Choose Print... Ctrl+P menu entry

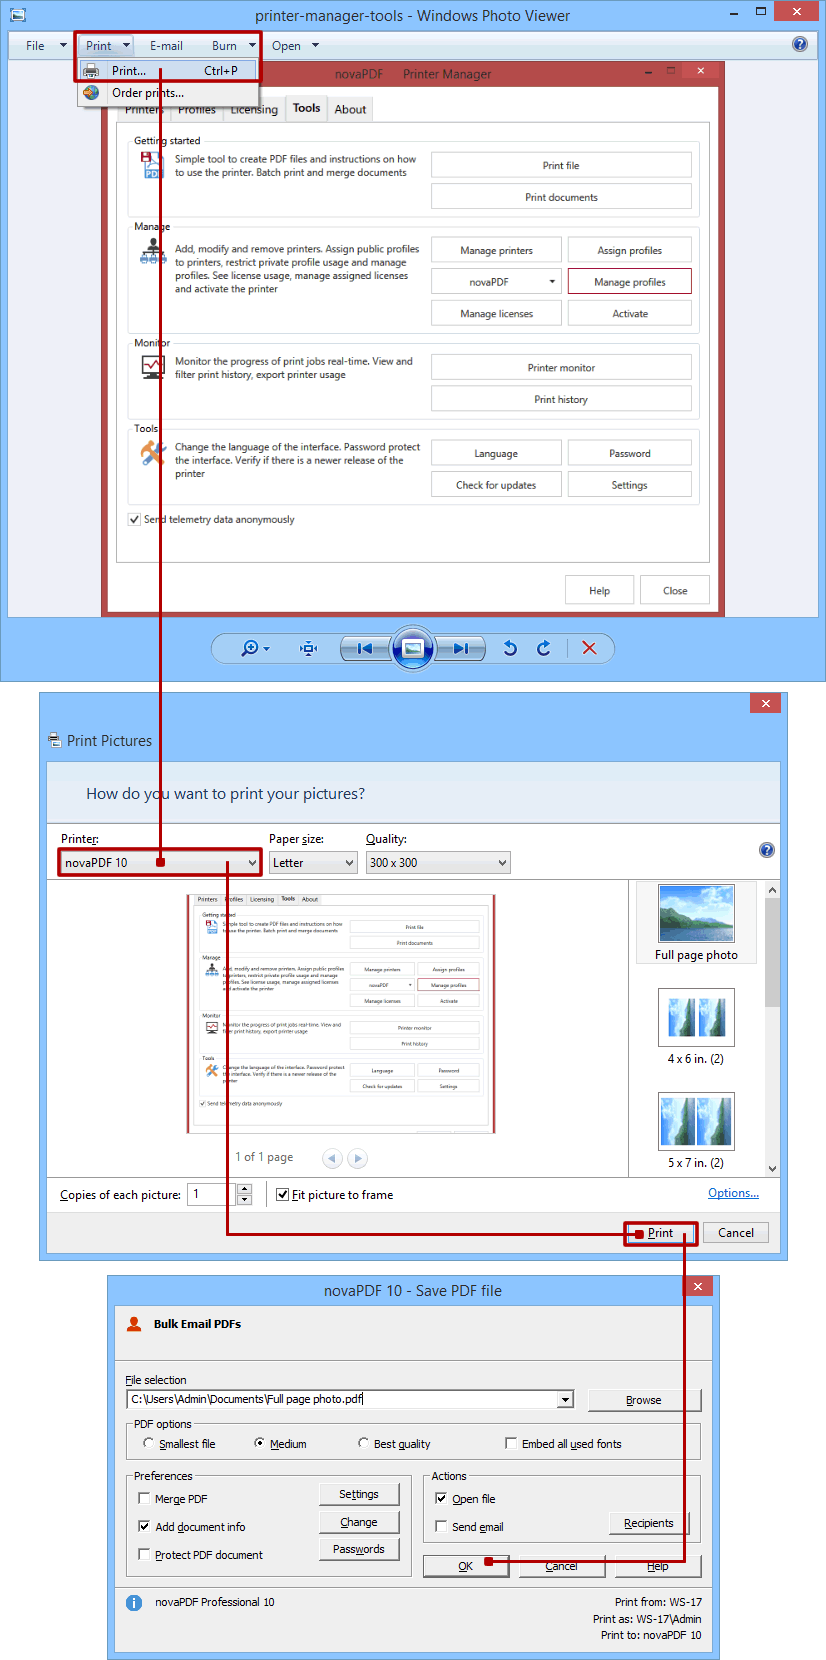point(168,71)
